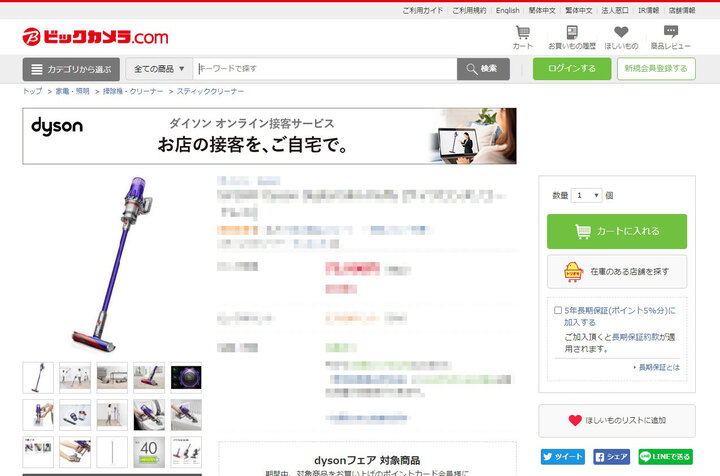Viewport: 720px width, 476px height.
Task: Open the 商品レビュー speech bubble icon
Action: click(x=670, y=37)
